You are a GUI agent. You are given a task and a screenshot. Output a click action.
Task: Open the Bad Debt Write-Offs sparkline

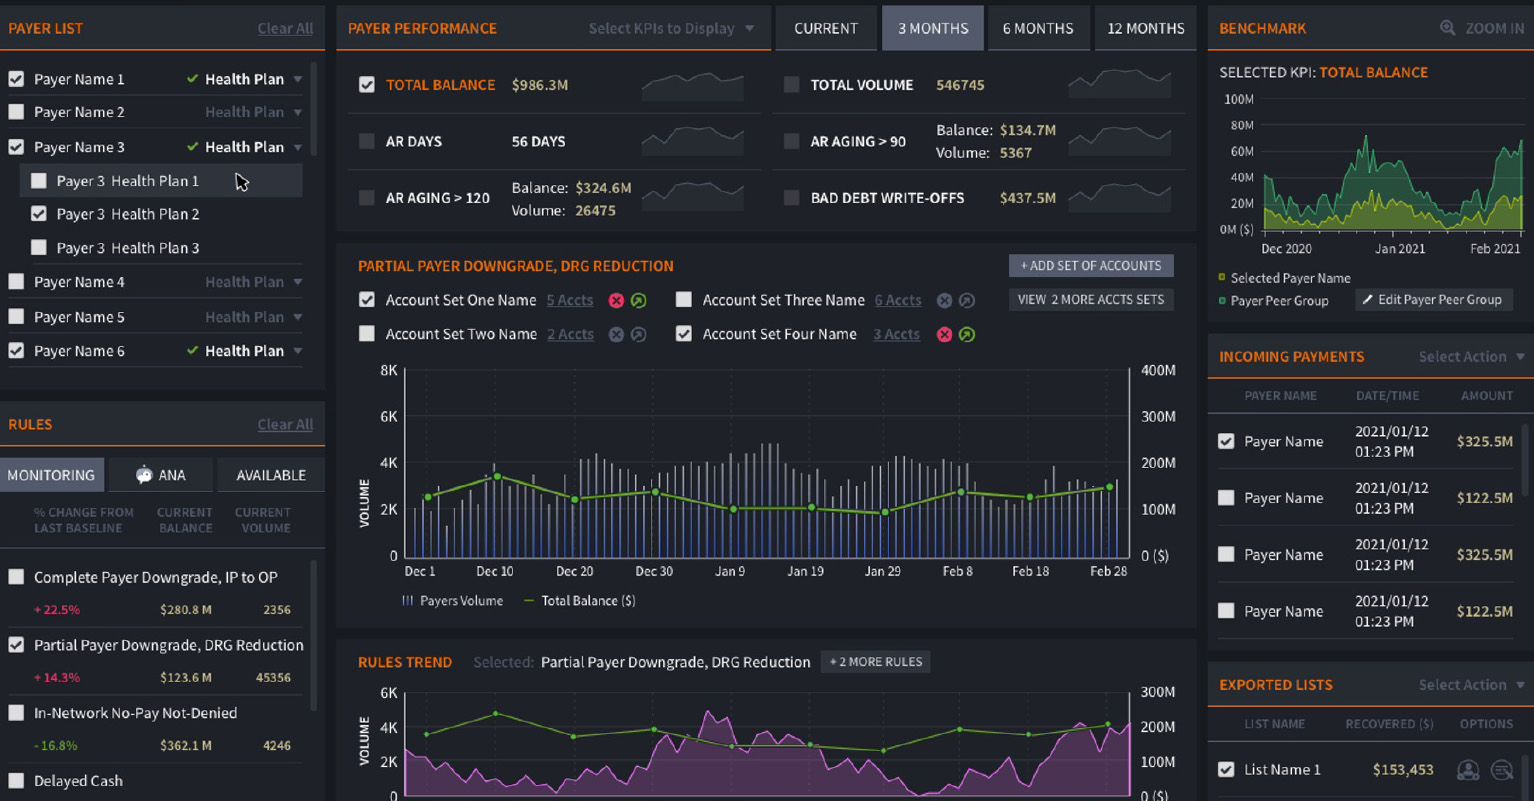tap(1120, 197)
